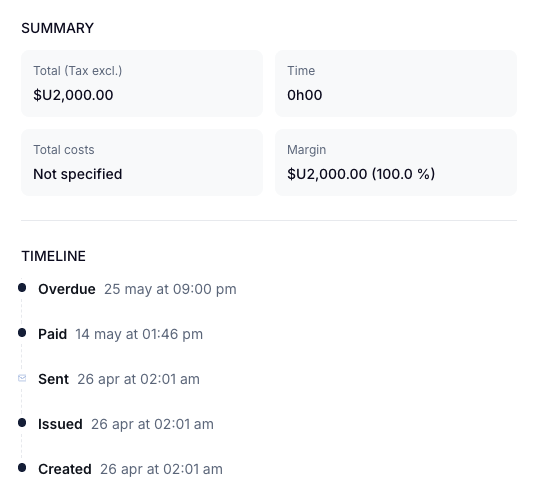Click the Overdue timeline bullet marker
The image size is (545, 501).
pyautogui.click(x=22, y=288)
